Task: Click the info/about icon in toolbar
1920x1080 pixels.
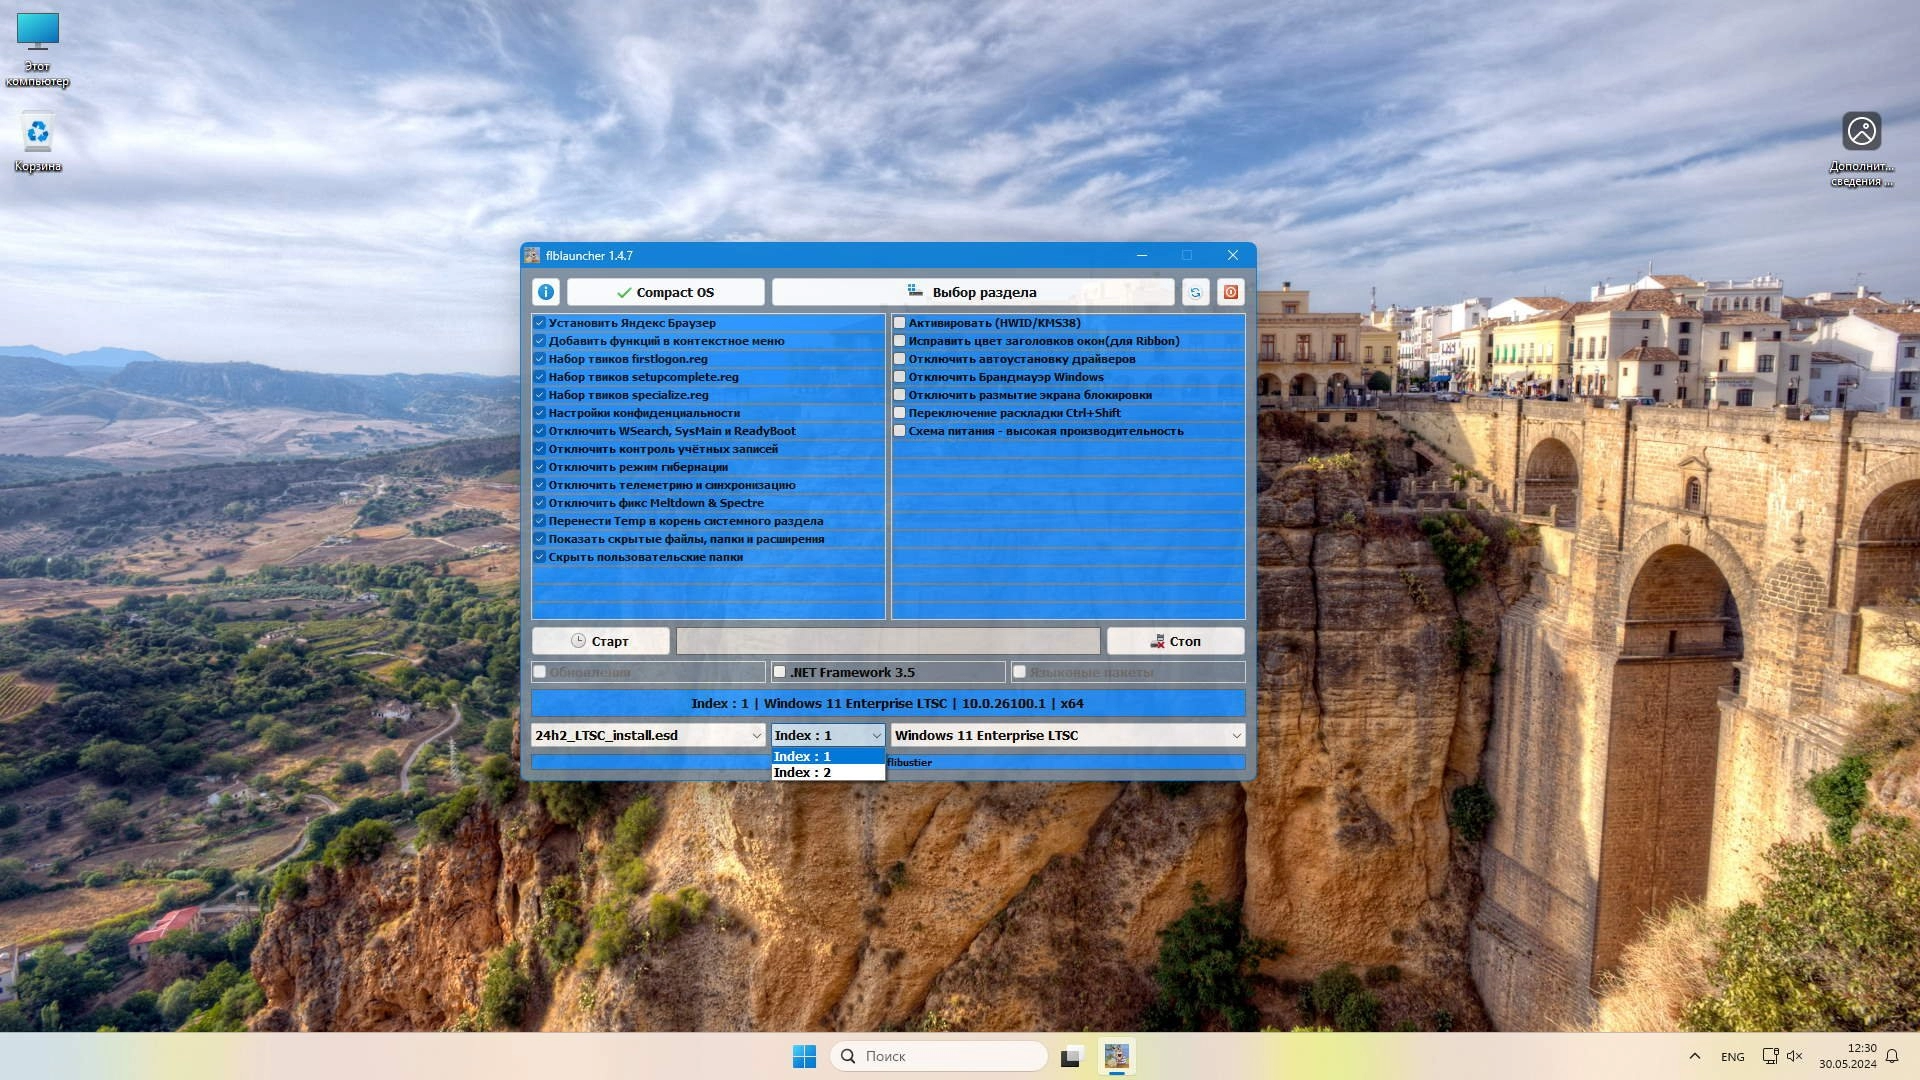Action: pyautogui.click(x=545, y=291)
